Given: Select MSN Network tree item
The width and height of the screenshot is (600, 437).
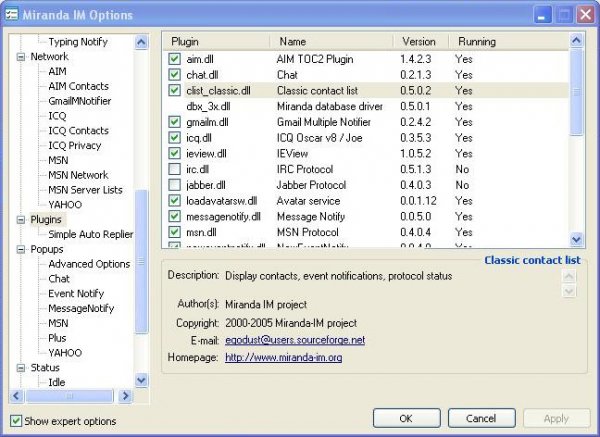Looking at the screenshot, I should pyautogui.click(x=78, y=175).
